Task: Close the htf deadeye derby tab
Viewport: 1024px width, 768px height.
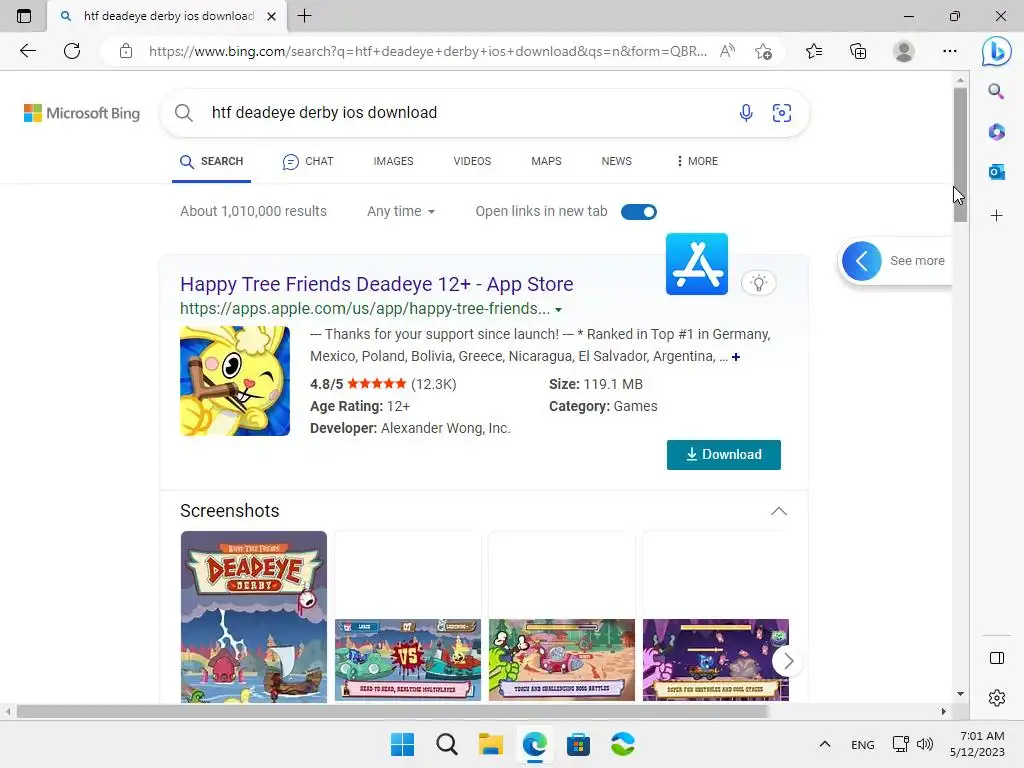Action: click(x=272, y=16)
